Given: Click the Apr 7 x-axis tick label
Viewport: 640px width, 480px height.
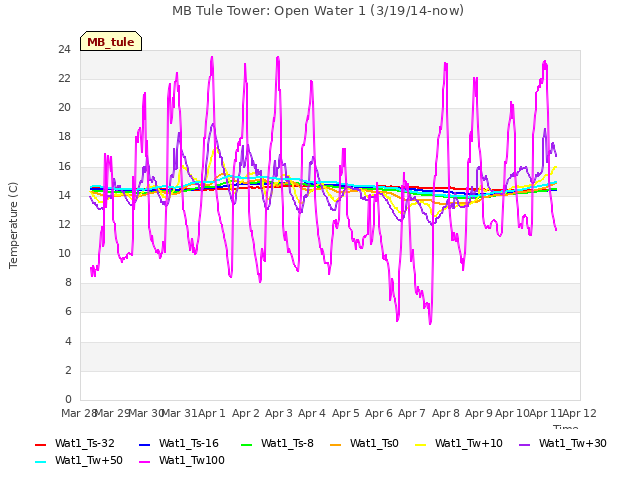Looking at the screenshot, I should [x=412, y=413].
